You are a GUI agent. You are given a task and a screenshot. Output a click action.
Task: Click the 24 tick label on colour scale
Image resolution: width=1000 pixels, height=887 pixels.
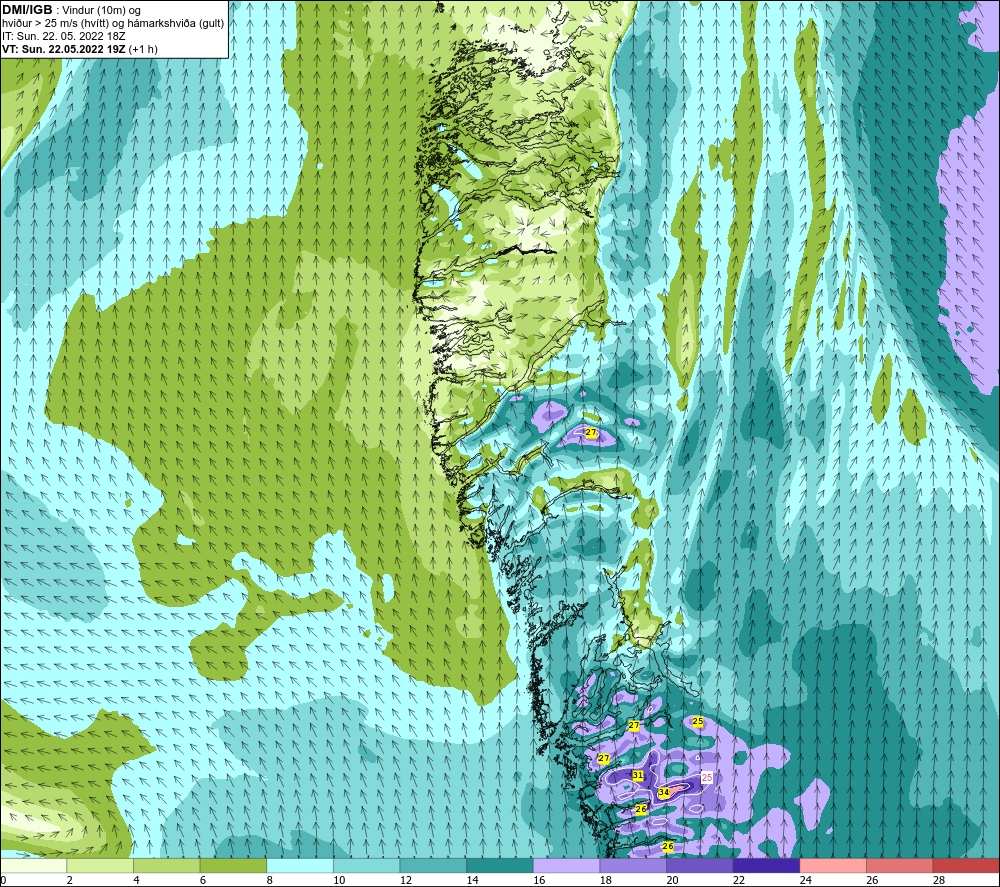(x=805, y=880)
